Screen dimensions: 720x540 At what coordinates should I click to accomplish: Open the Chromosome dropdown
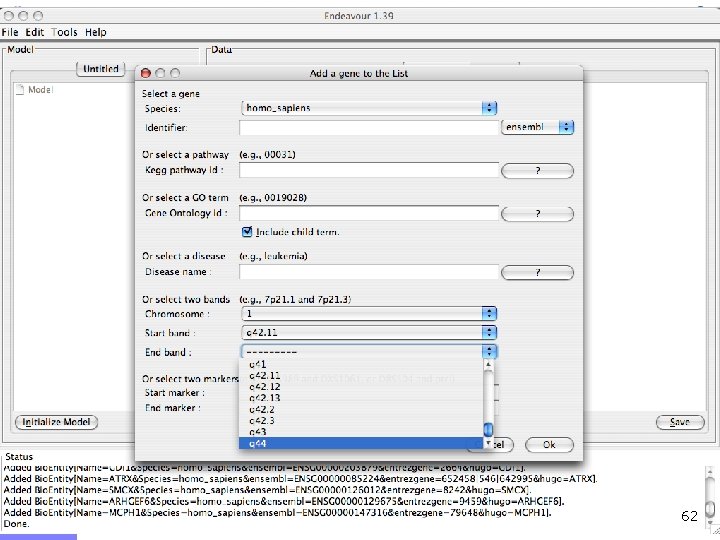click(x=369, y=314)
